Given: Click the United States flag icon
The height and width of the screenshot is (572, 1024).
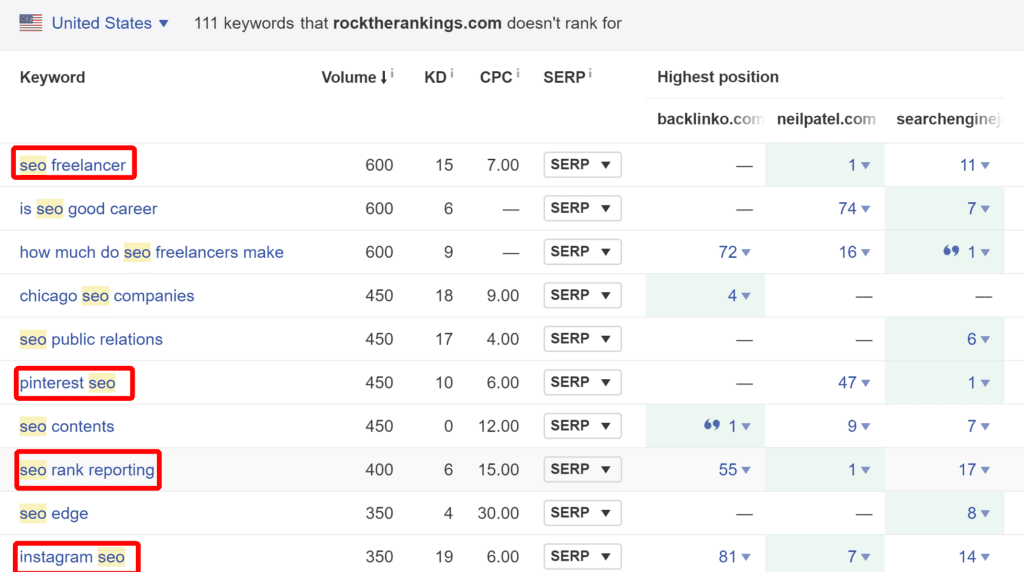Looking at the screenshot, I should (x=31, y=23).
